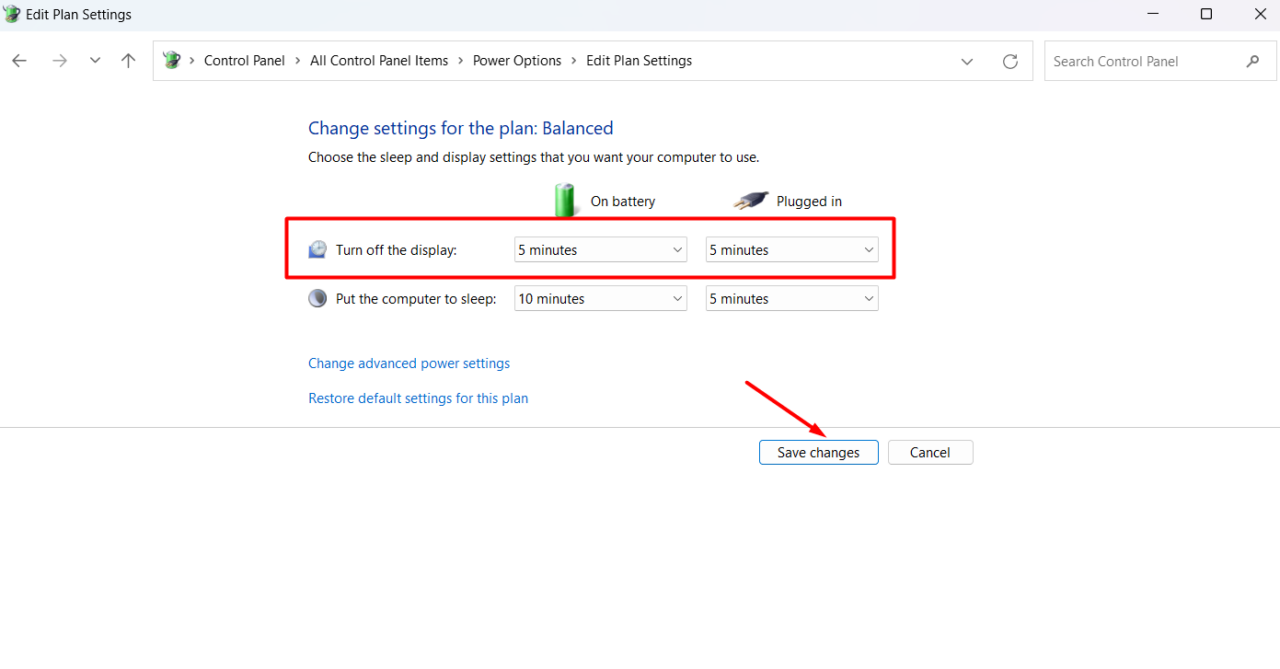Open Change advanced power settings link
The image size is (1280, 669).
pos(409,363)
